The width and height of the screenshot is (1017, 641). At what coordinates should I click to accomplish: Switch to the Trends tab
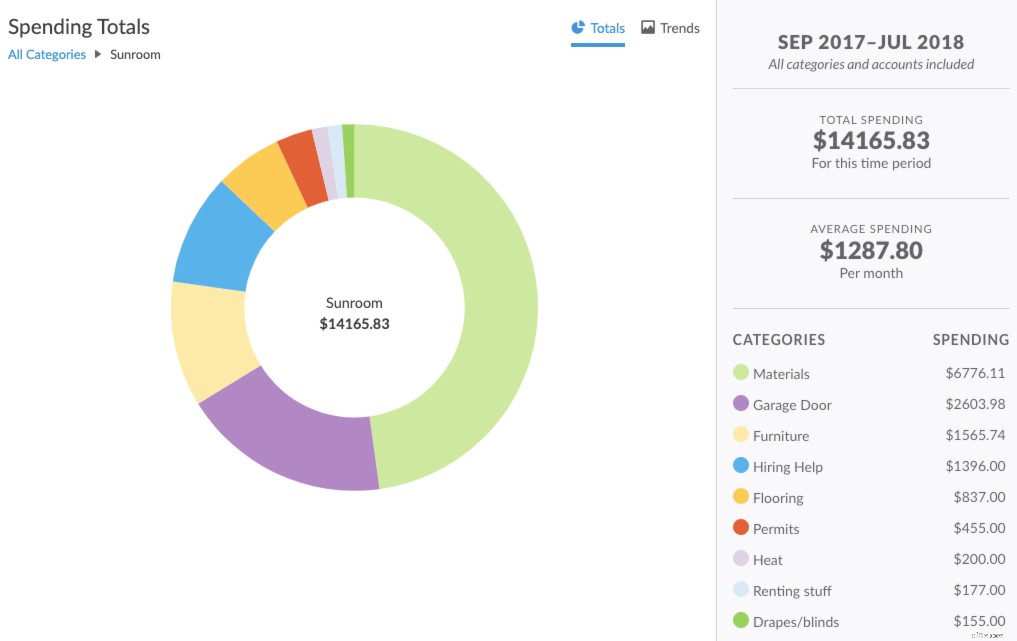pyautogui.click(x=679, y=28)
